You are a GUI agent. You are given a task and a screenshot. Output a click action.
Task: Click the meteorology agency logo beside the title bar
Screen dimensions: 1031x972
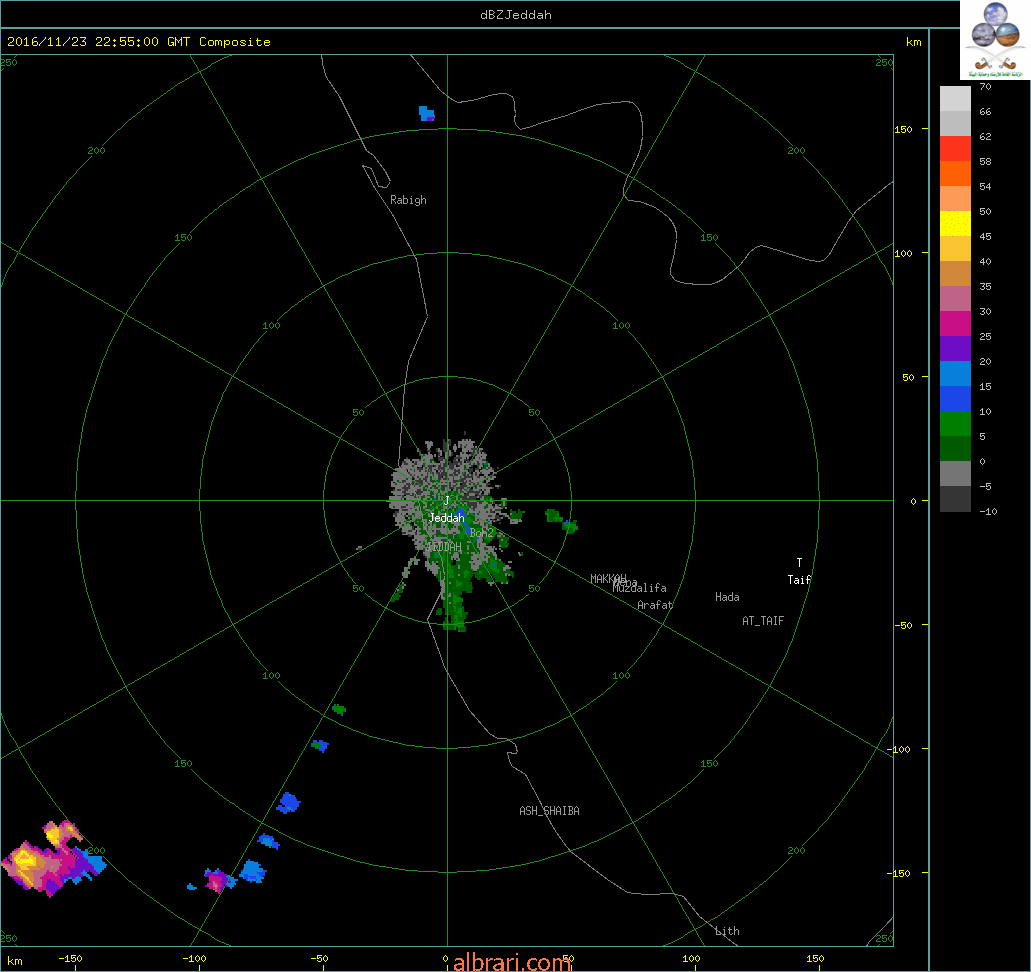pos(995,40)
